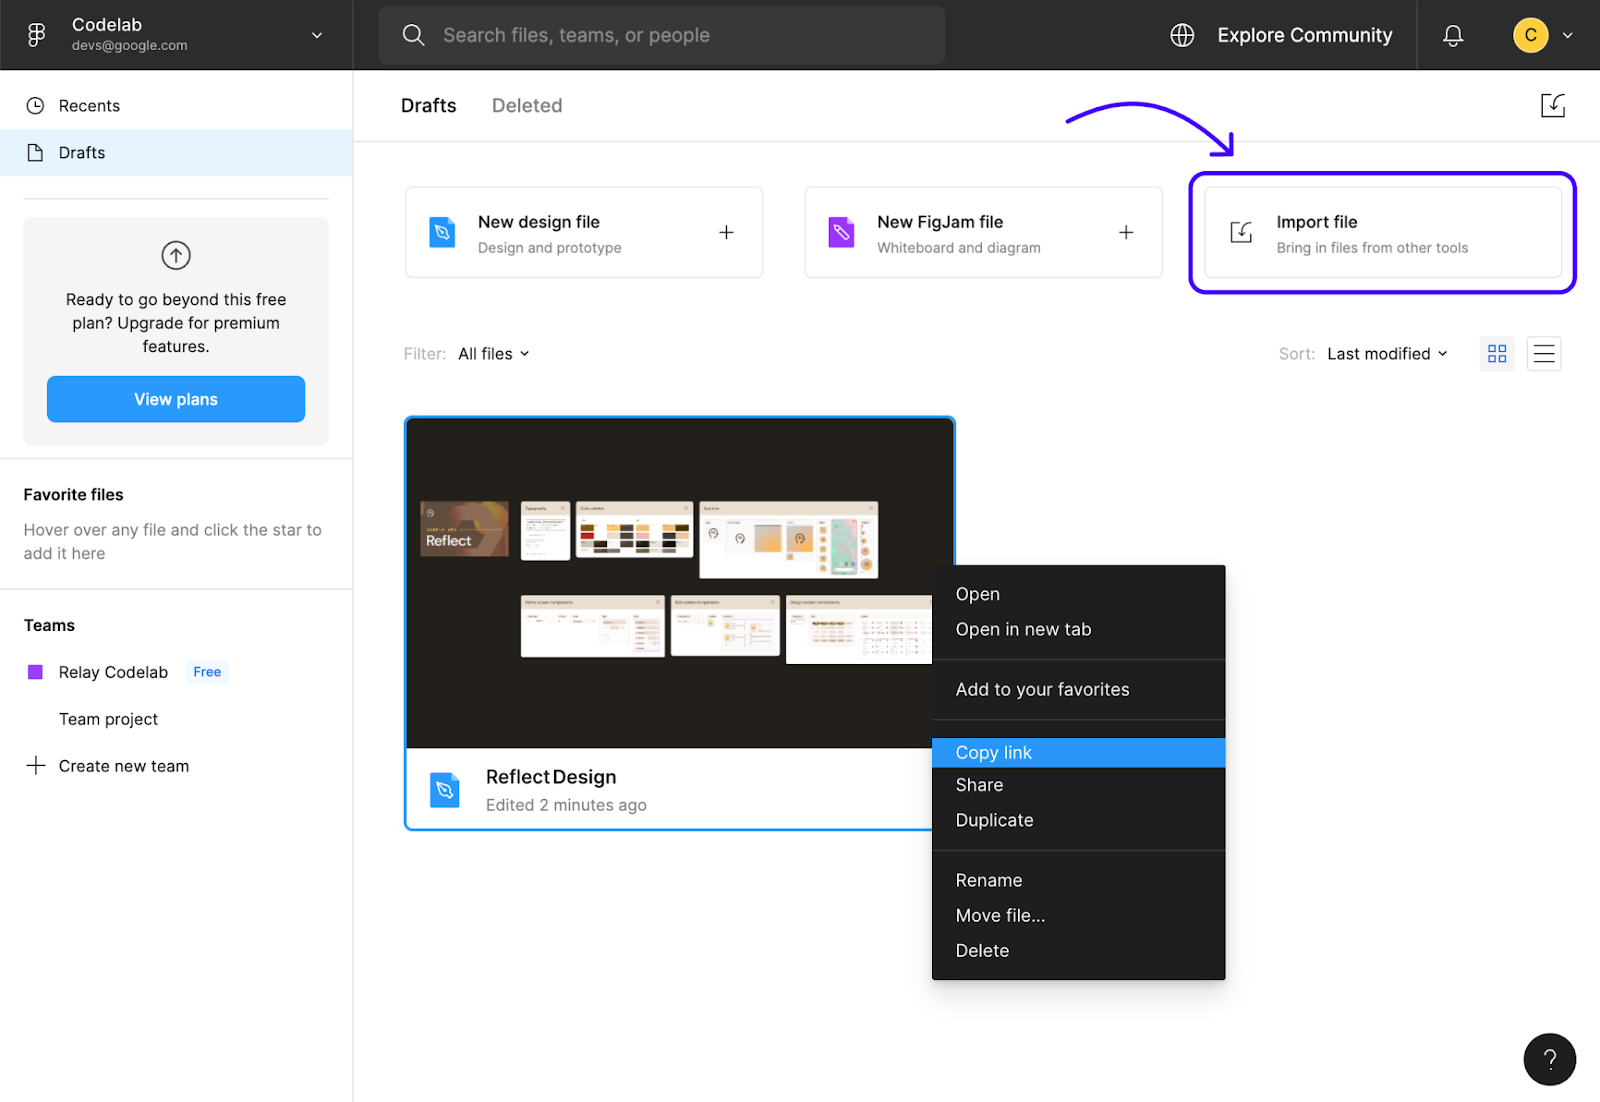The image size is (1600, 1102).
Task: Click the Reflect Design file type icon
Action: [444, 790]
